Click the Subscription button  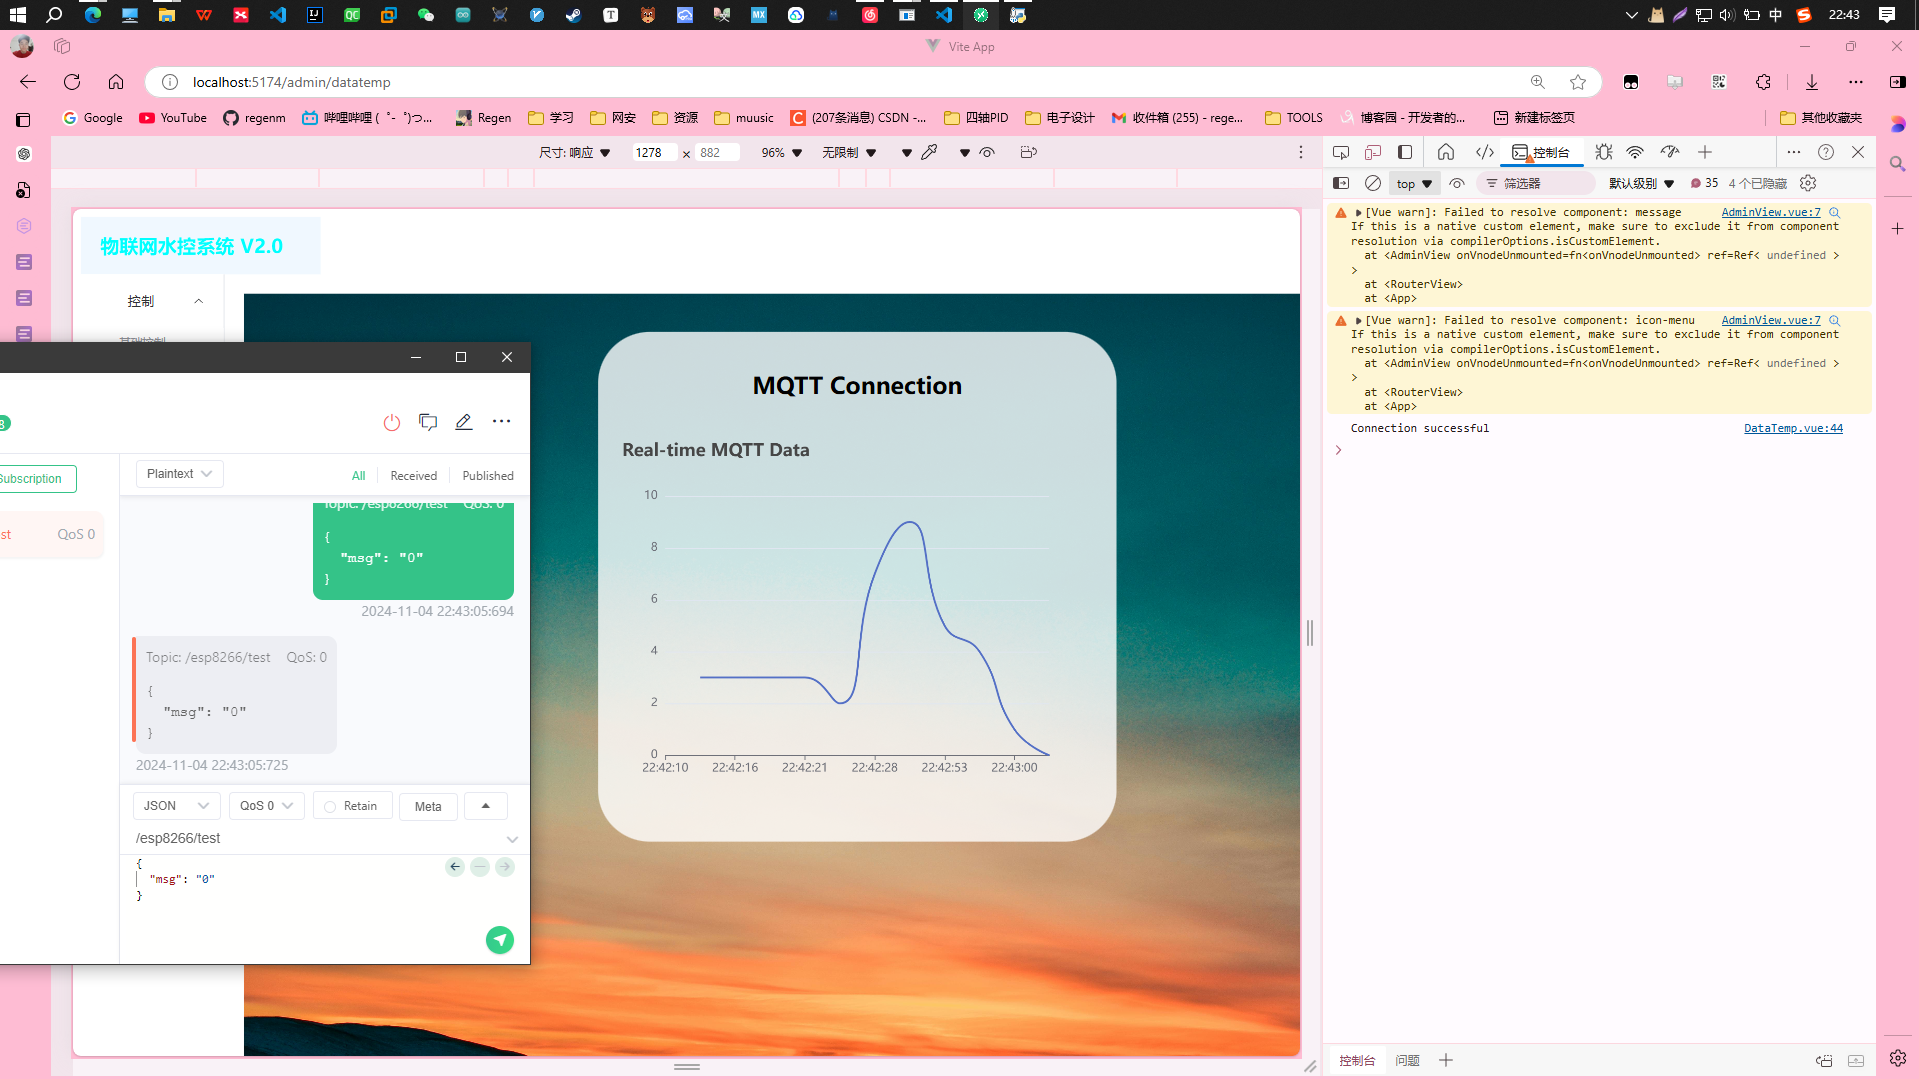pyautogui.click(x=36, y=479)
